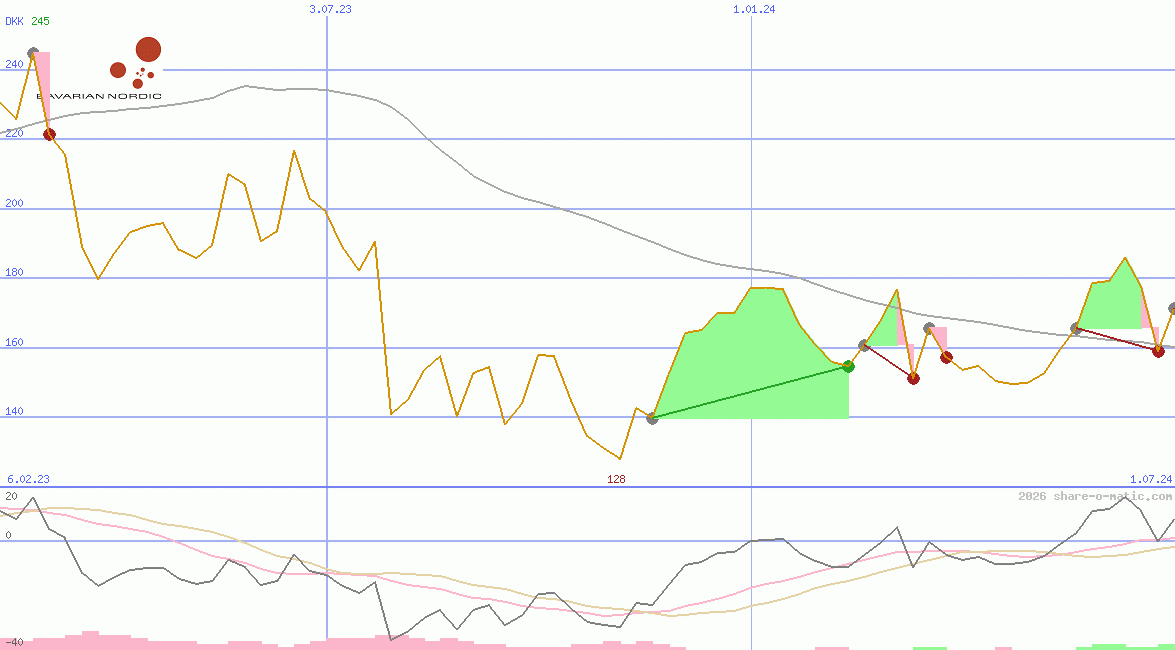This screenshot has height=650, width=1175.
Task: Click the 180 price axis label
Action: [14, 273]
